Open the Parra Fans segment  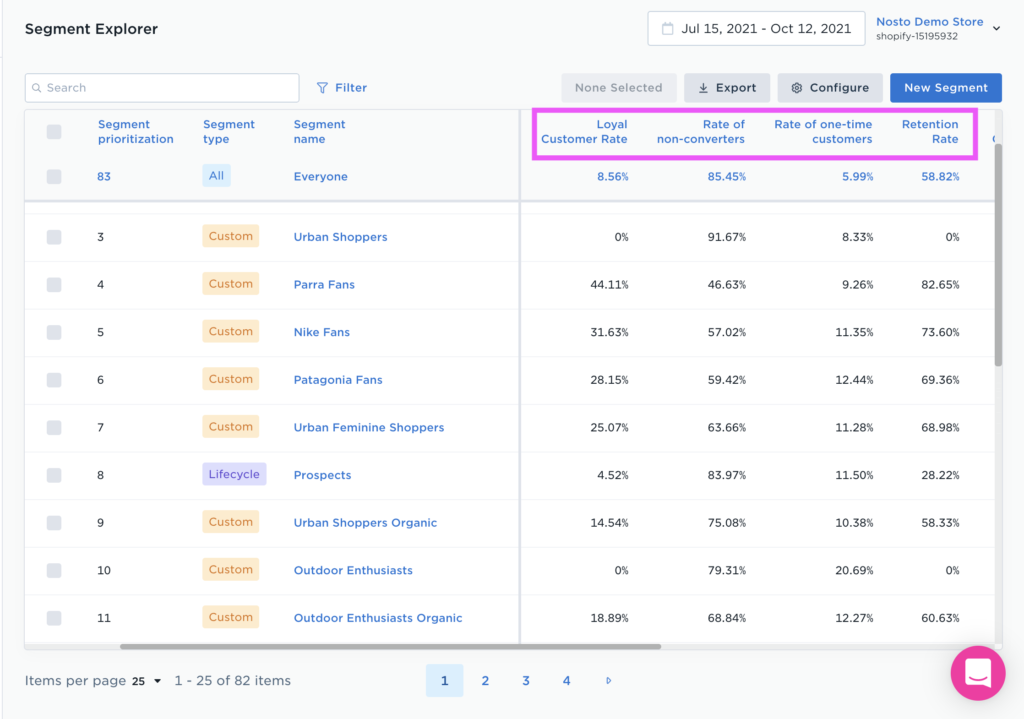click(x=324, y=285)
